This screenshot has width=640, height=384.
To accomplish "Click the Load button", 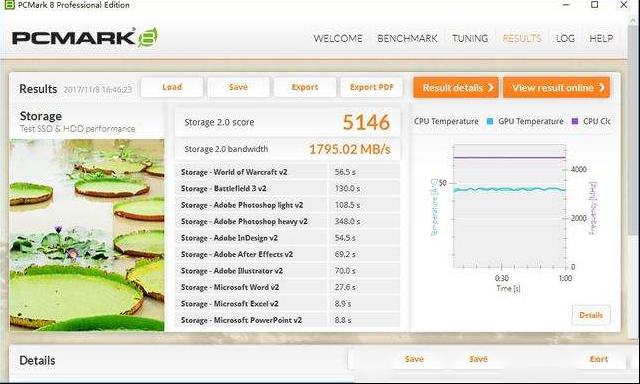I will [172, 87].
